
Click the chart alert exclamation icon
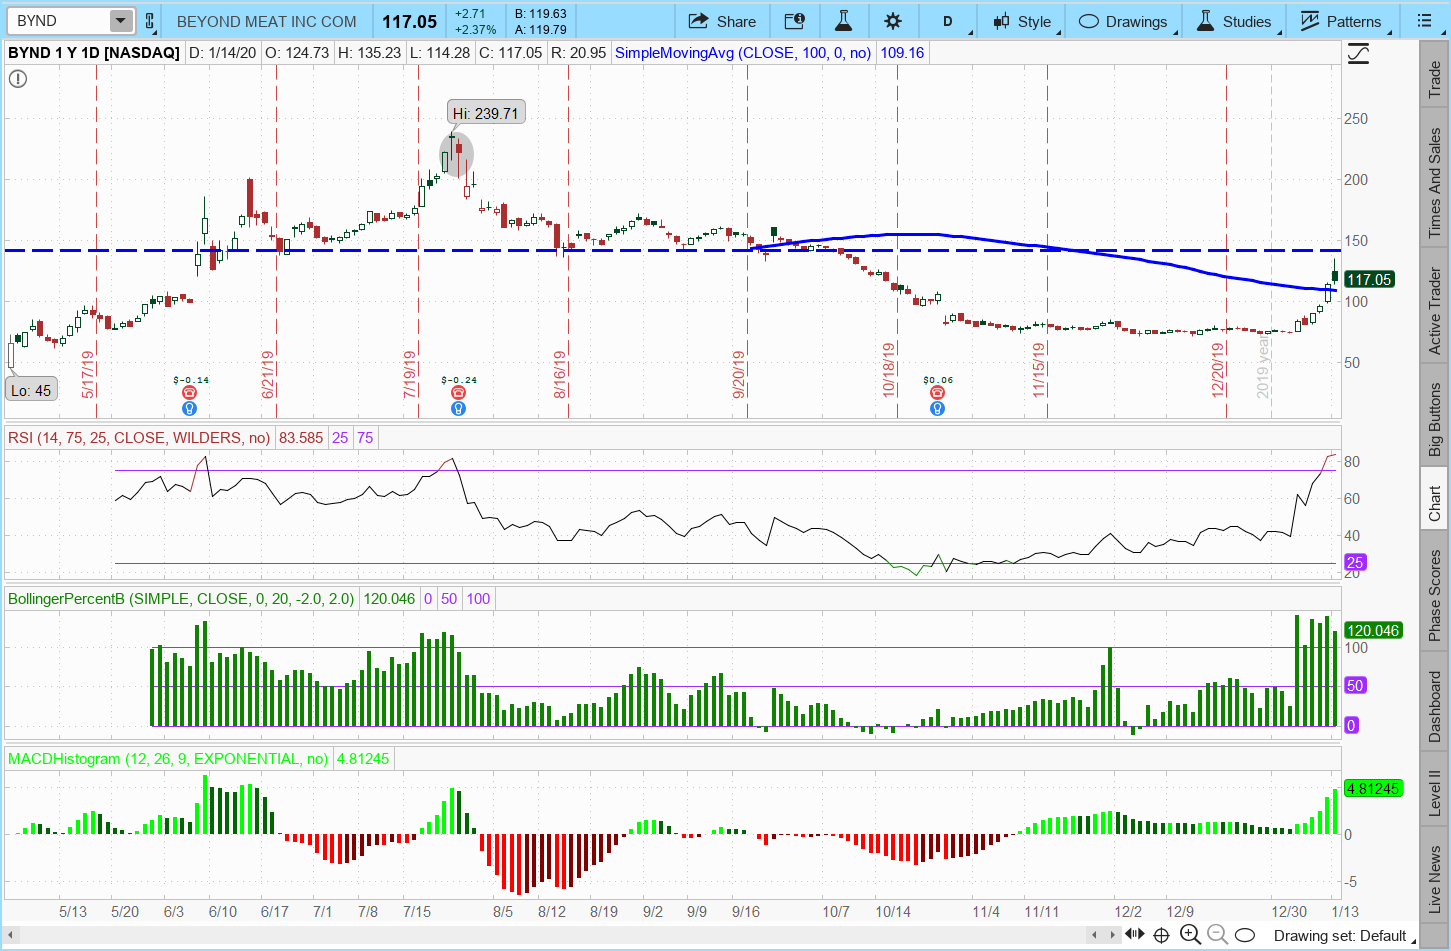[18, 78]
